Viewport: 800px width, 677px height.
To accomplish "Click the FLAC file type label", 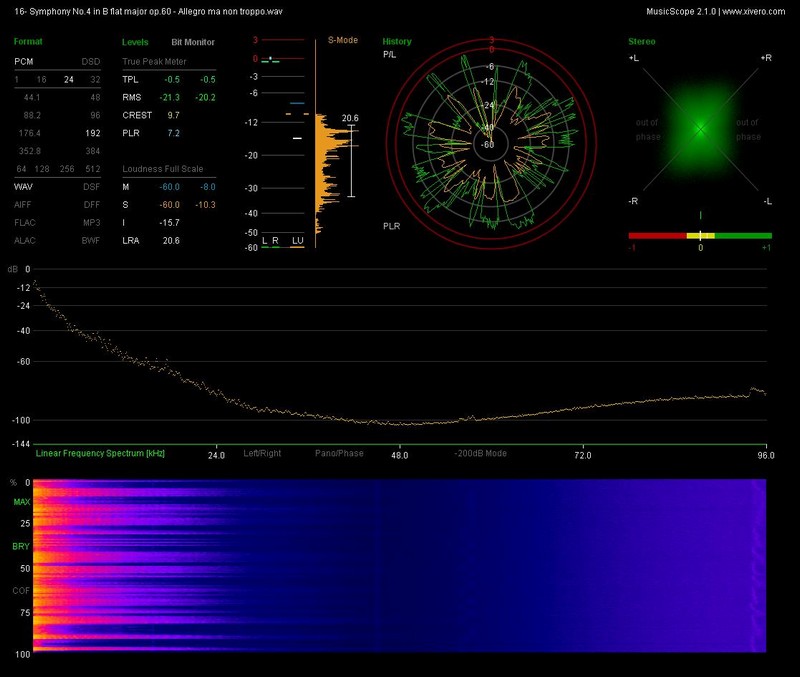I will pos(25,222).
